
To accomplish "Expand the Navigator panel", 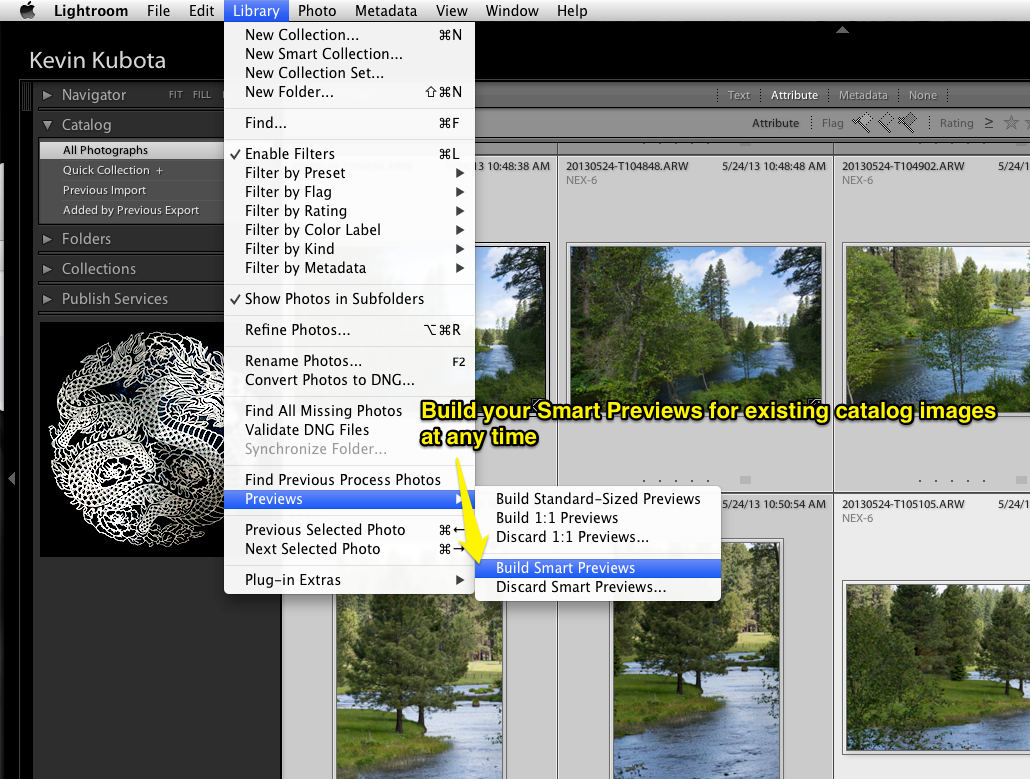I will click(47, 95).
